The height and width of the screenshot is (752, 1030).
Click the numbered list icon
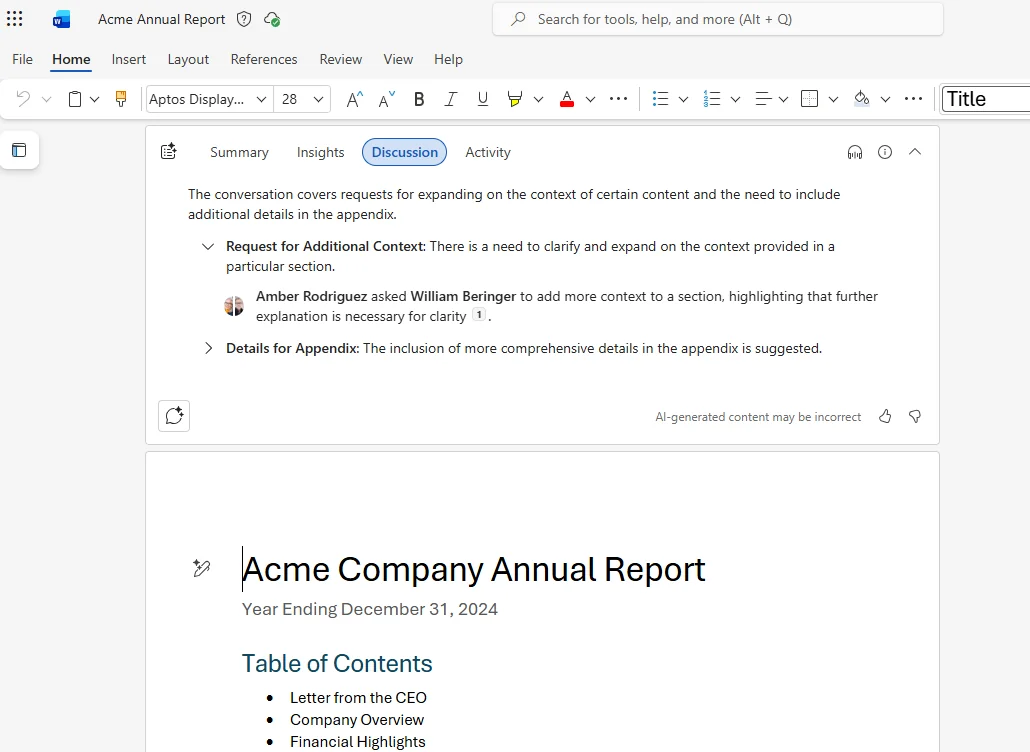click(711, 99)
